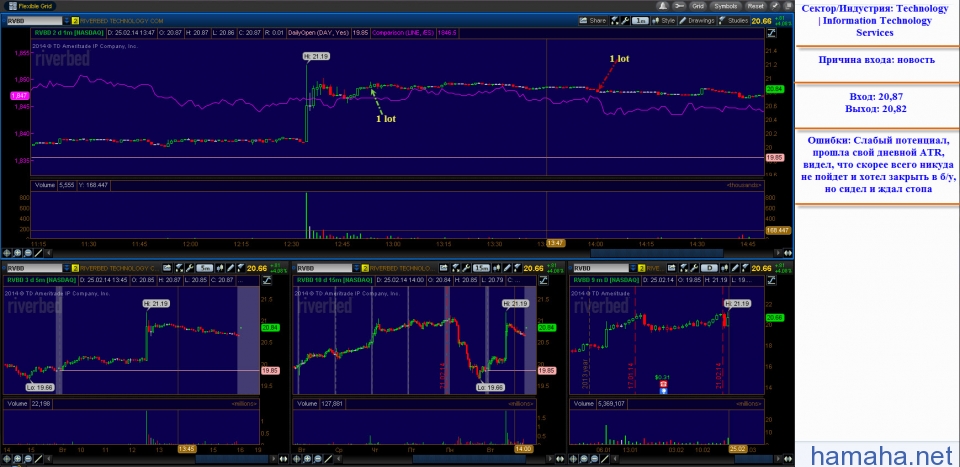This screenshot has width=960, height=467.
Task: Click the detach window icon at top right
Action: point(789,6)
